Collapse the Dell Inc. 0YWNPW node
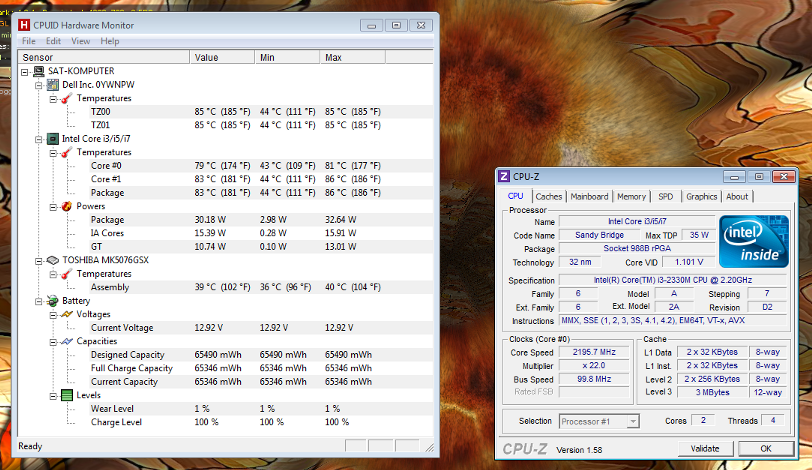This screenshot has width=812, height=470. tap(38, 85)
